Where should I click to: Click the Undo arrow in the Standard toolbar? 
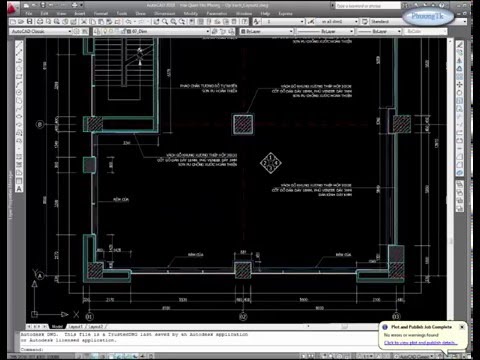(128, 22)
